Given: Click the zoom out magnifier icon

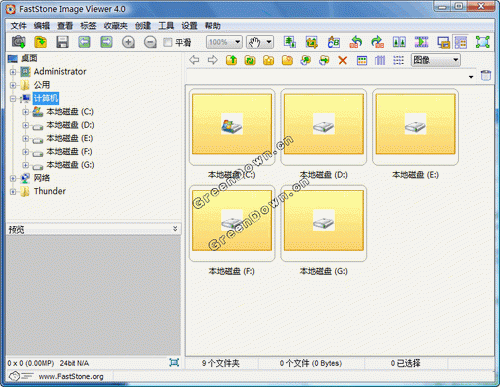Looking at the screenshot, I should pos(150,42).
